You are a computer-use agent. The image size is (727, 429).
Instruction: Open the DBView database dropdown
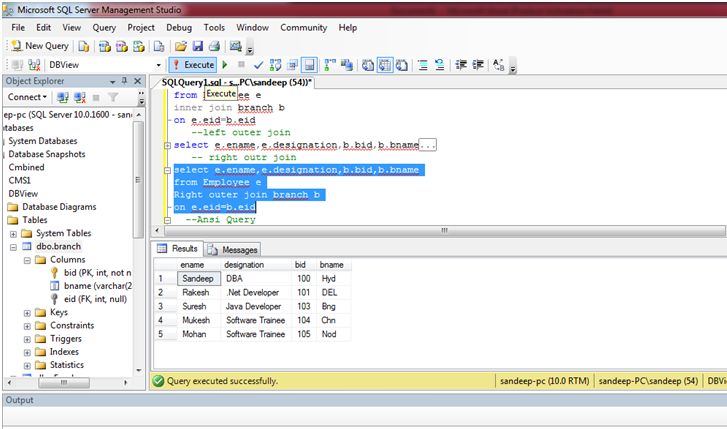(x=159, y=65)
